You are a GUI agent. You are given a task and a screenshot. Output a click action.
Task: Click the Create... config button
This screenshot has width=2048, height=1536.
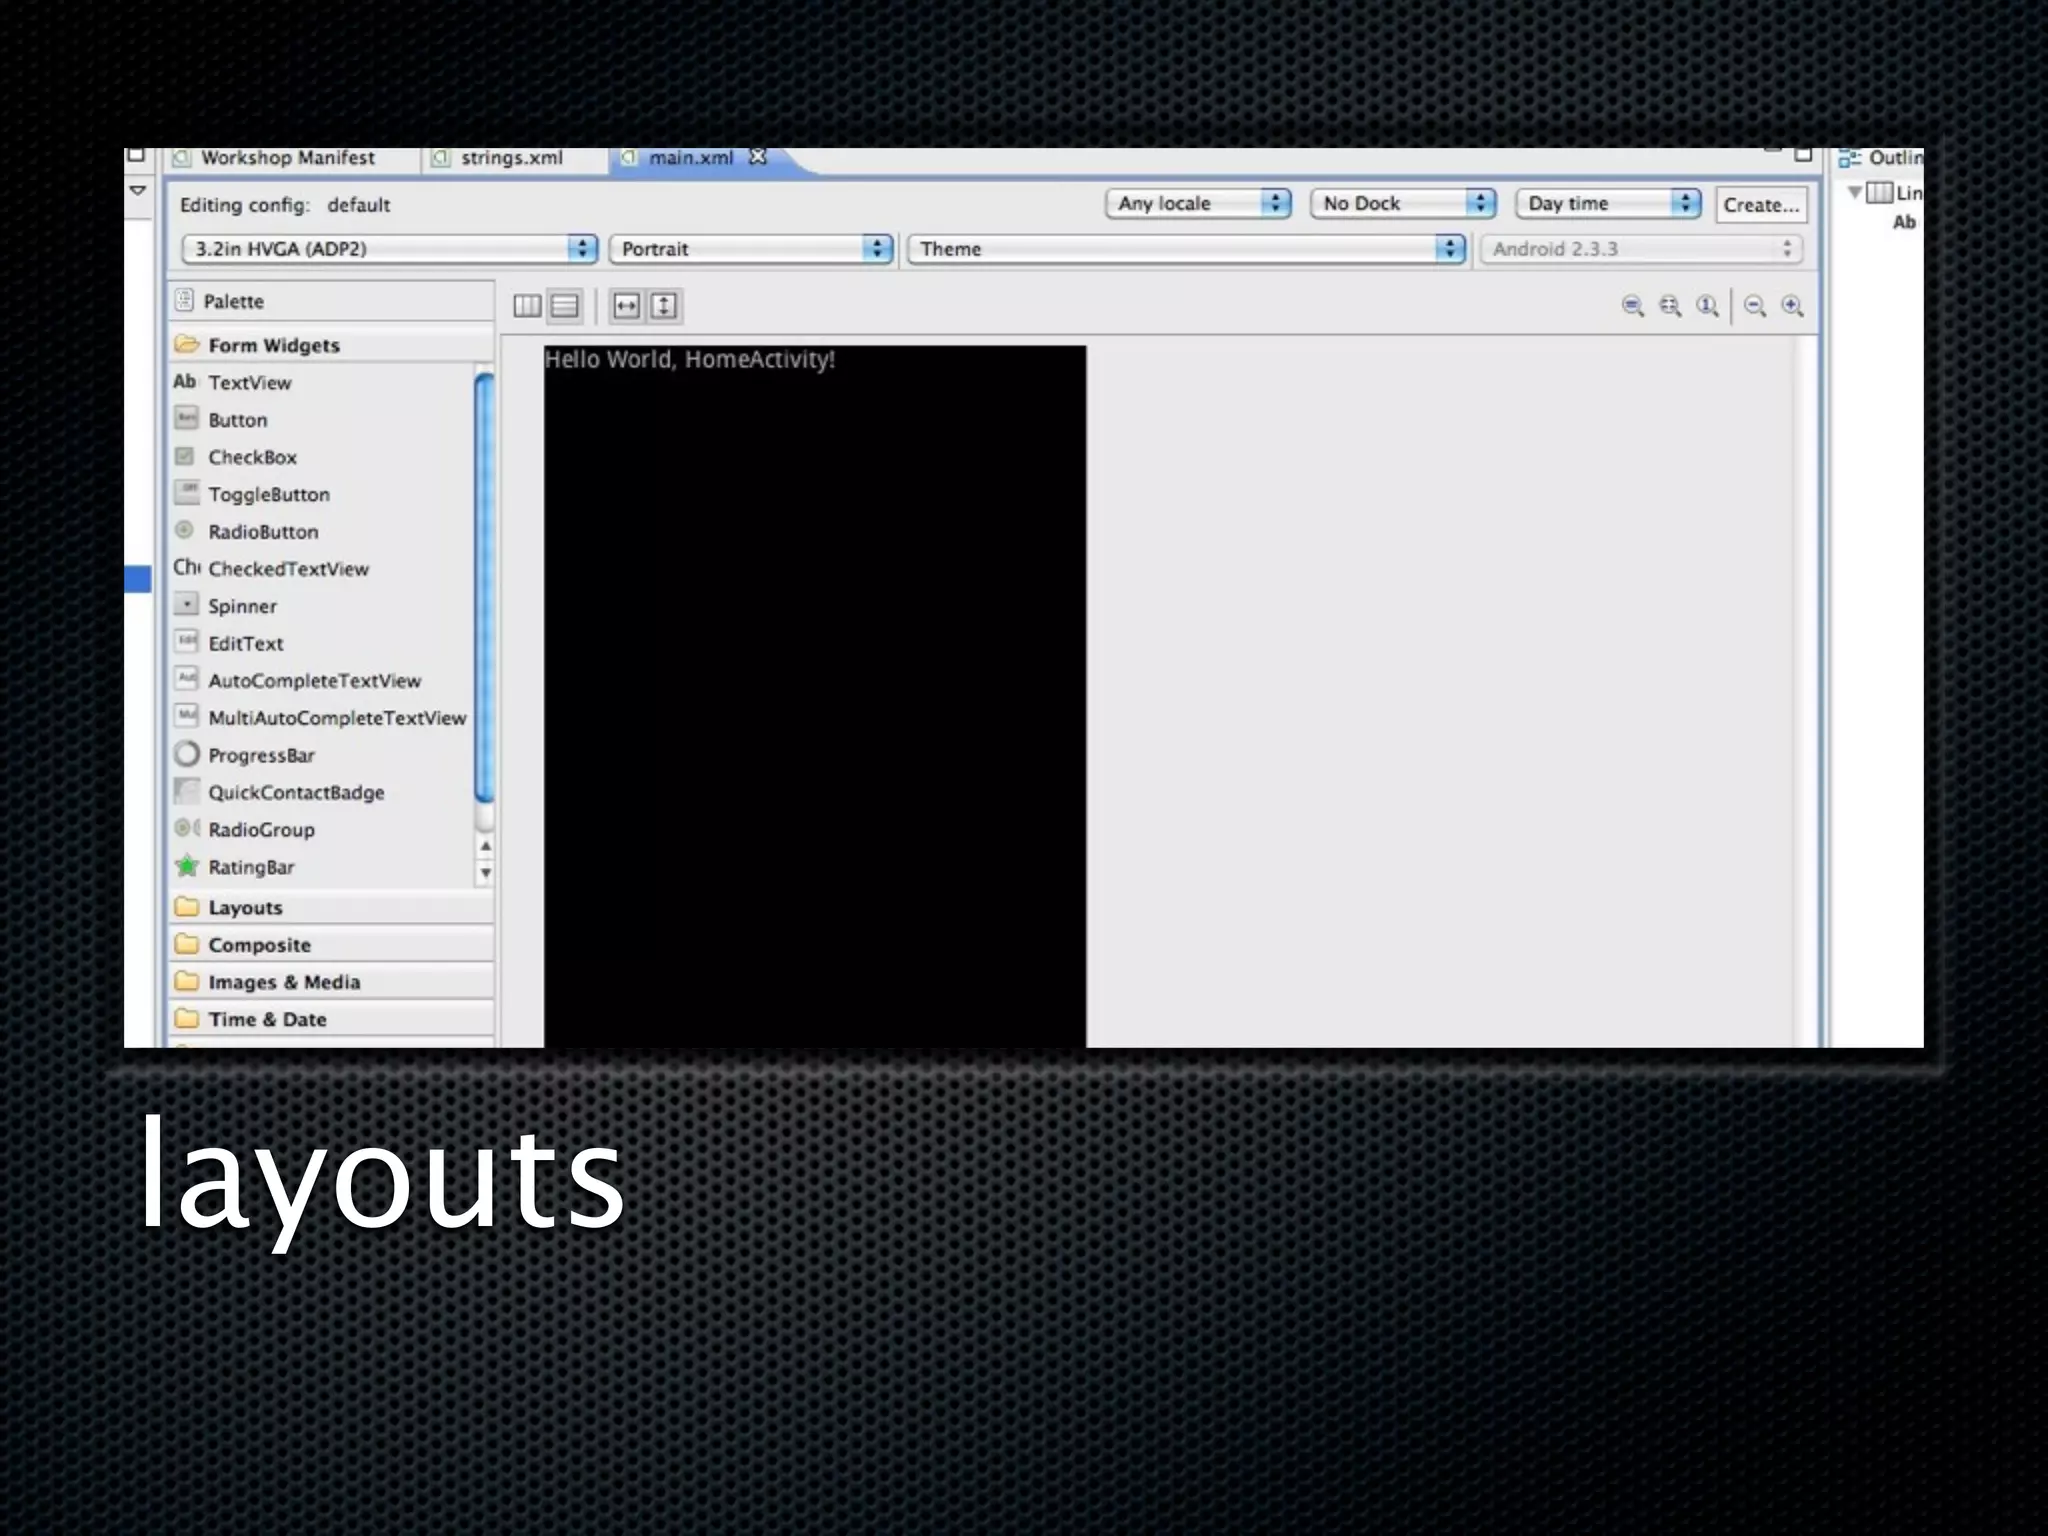pos(1761,205)
